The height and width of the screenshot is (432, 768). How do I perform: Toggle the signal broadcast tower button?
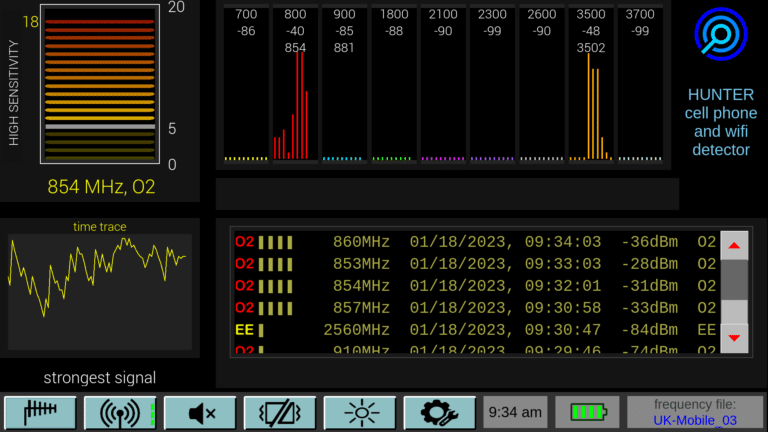coord(120,413)
